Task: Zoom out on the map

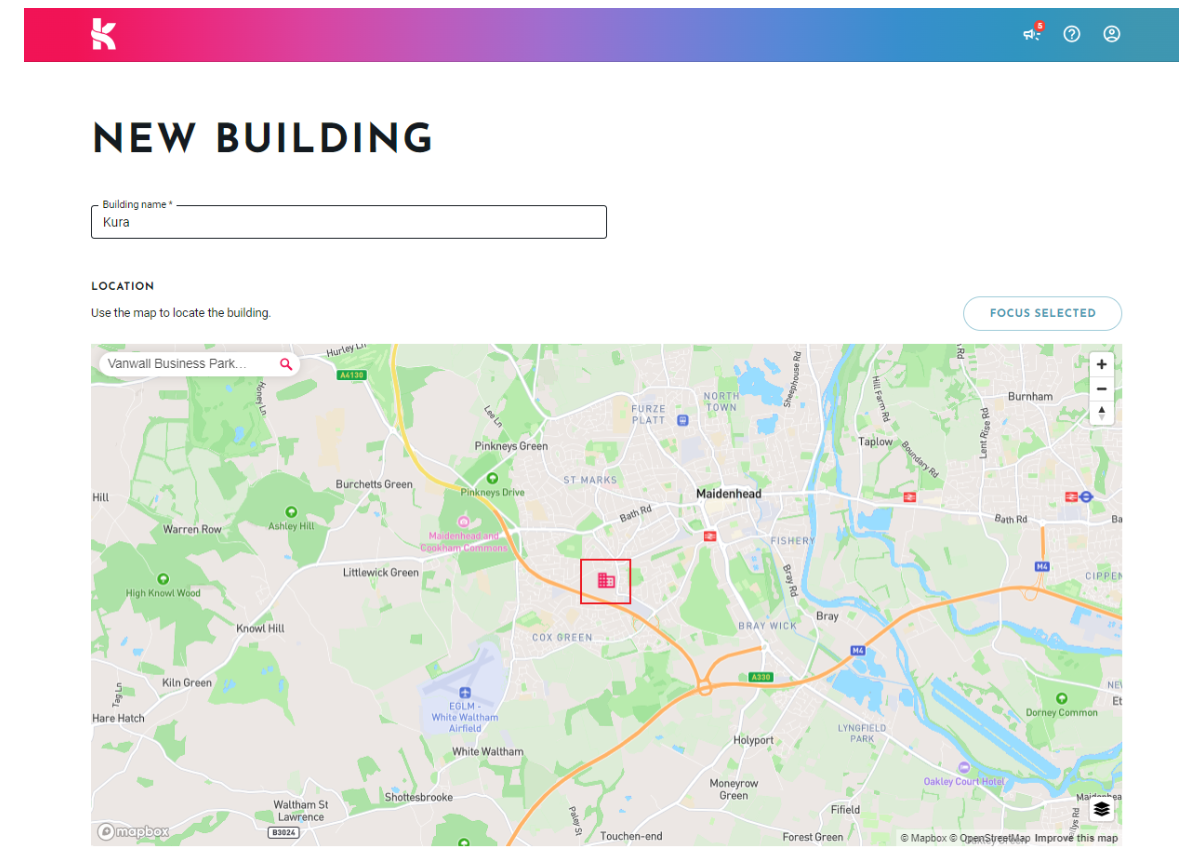Action: tap(1102, 389)
